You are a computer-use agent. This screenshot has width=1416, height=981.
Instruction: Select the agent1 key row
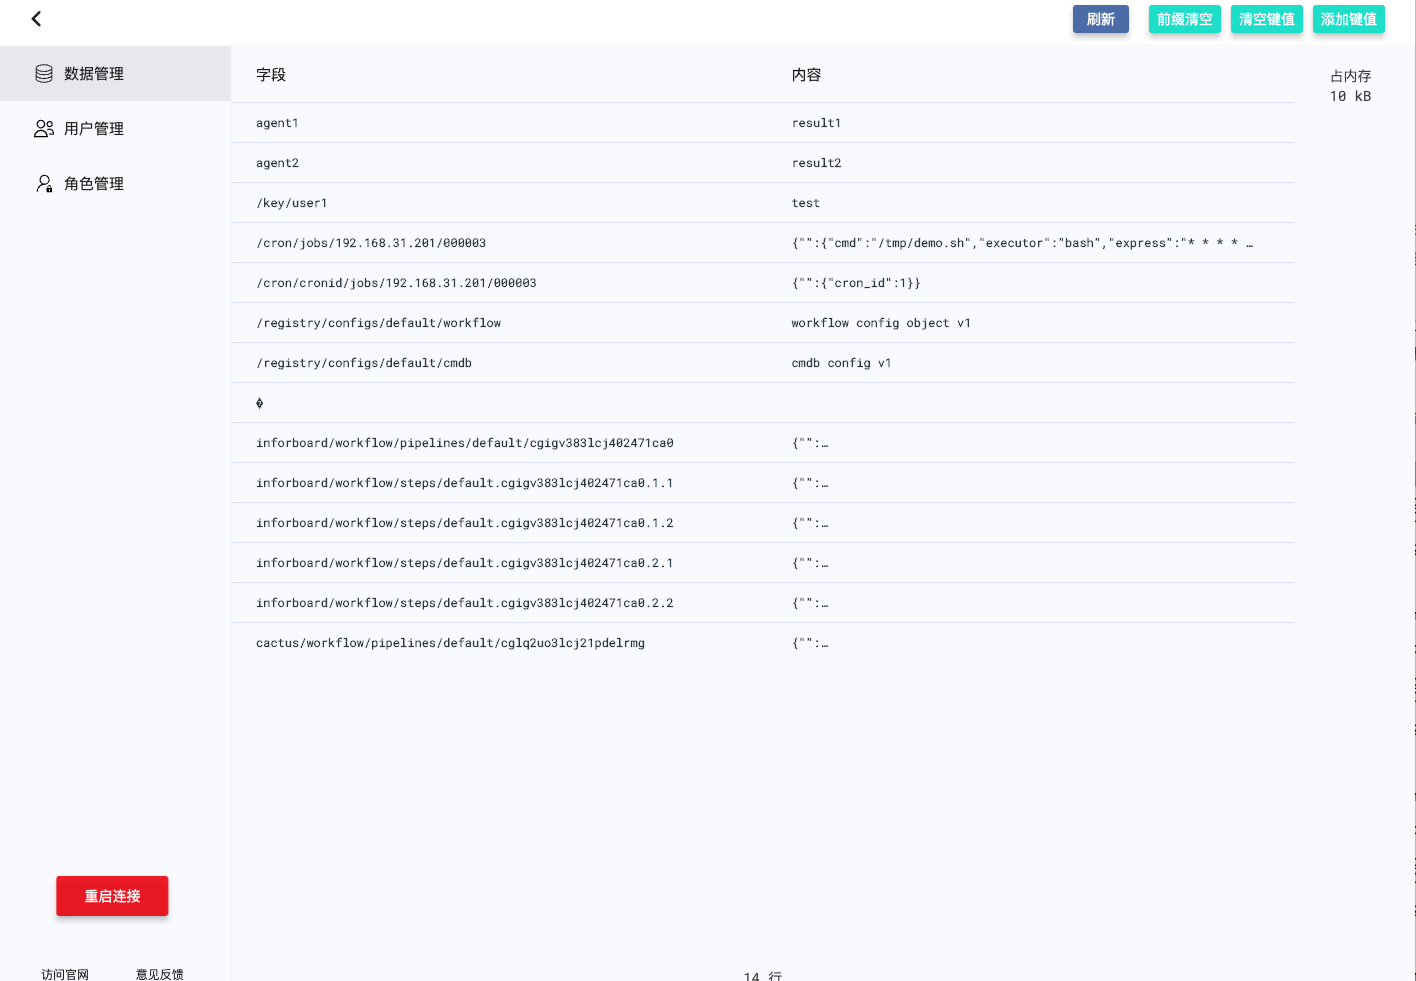pyautogui.click(x=763, y=123)
